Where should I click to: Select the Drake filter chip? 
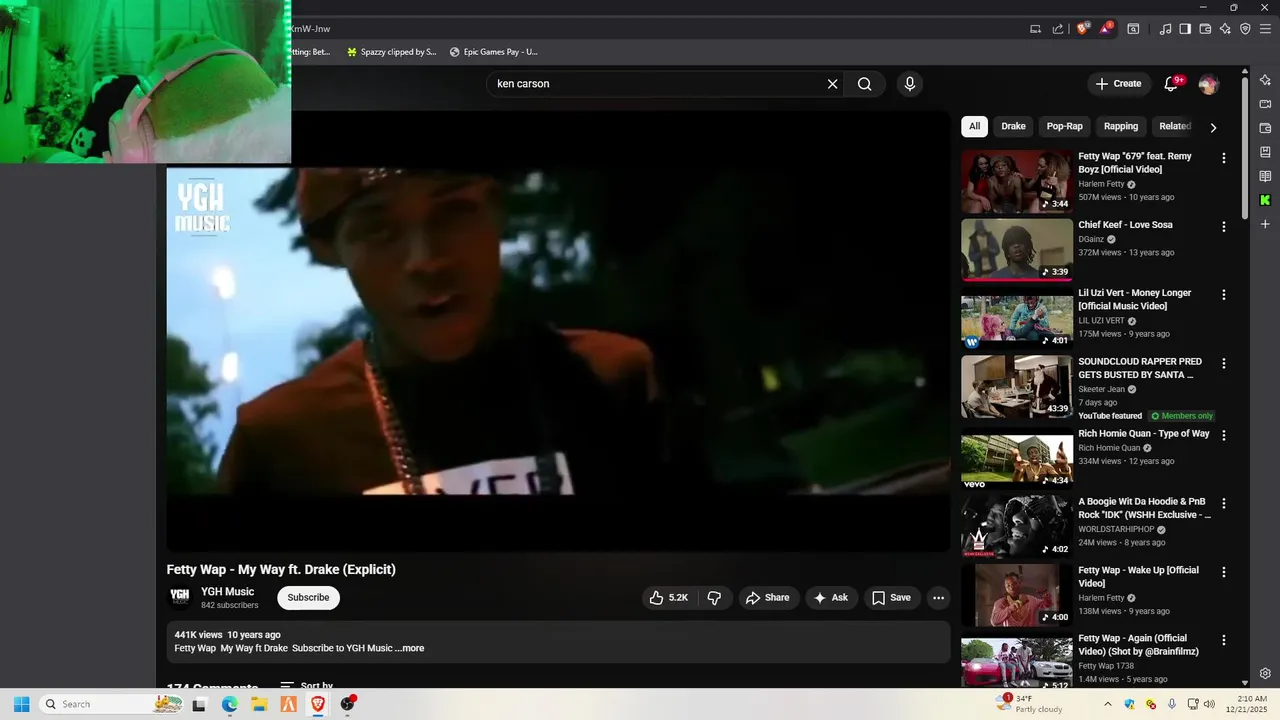(1013, 126)
